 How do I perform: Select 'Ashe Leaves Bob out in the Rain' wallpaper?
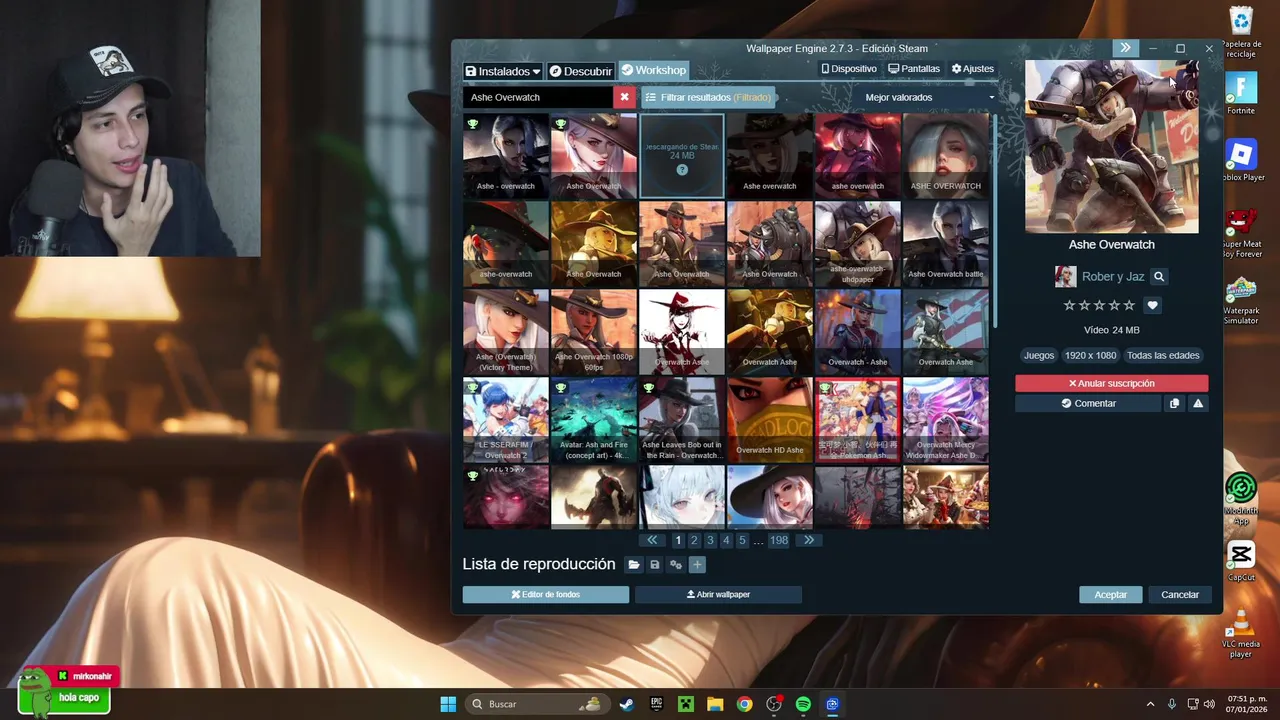682,420
